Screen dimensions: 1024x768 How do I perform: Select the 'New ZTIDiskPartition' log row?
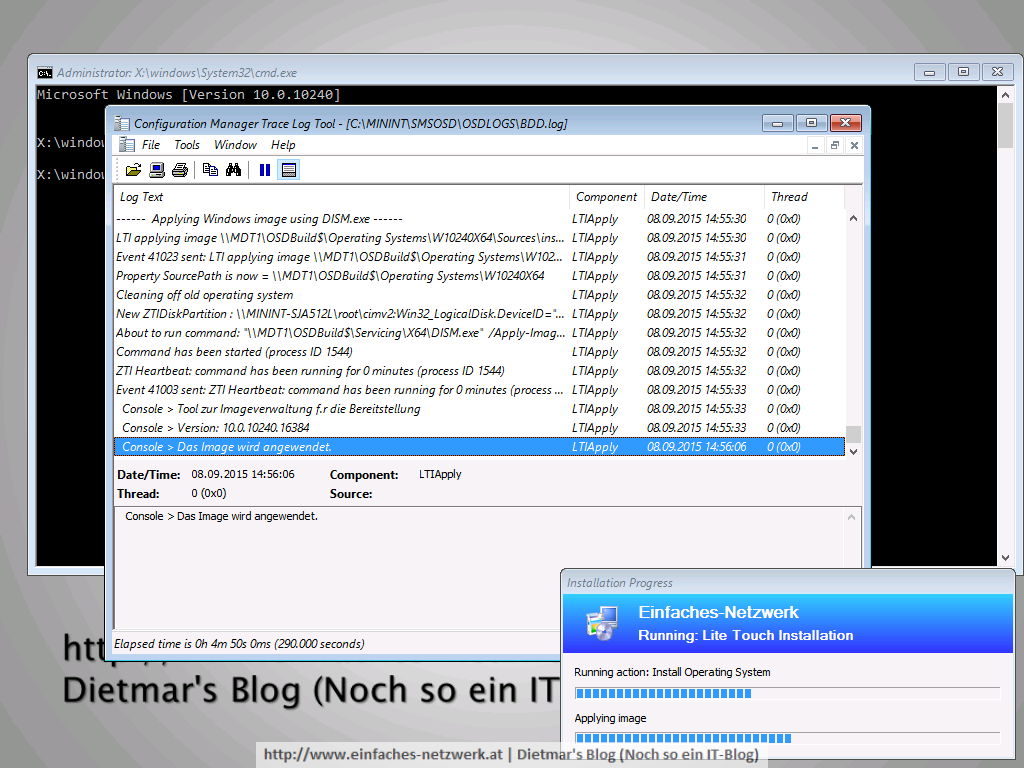(479, 313)
